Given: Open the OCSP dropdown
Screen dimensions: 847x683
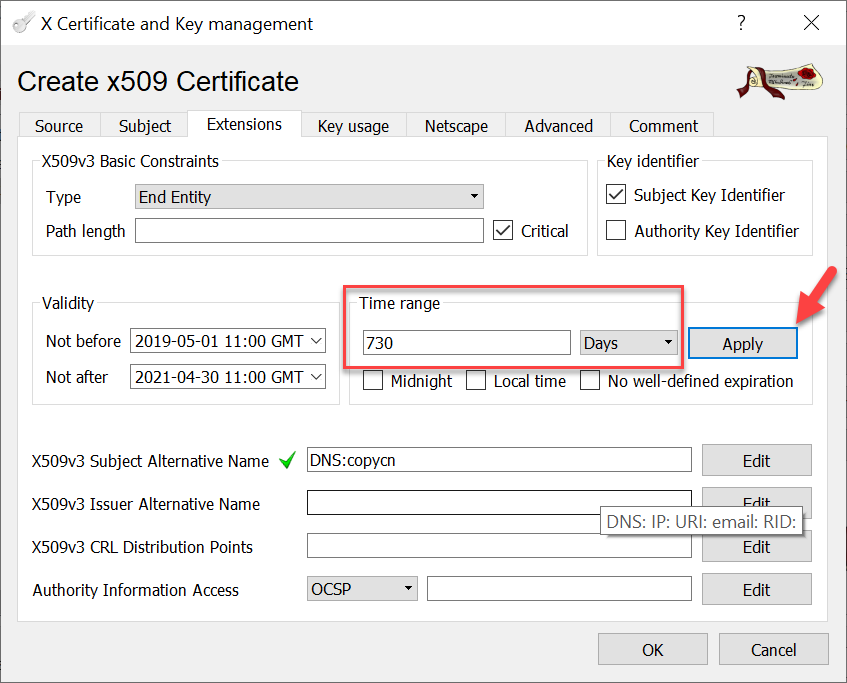Looking at the screenshot, I should 362,589.
